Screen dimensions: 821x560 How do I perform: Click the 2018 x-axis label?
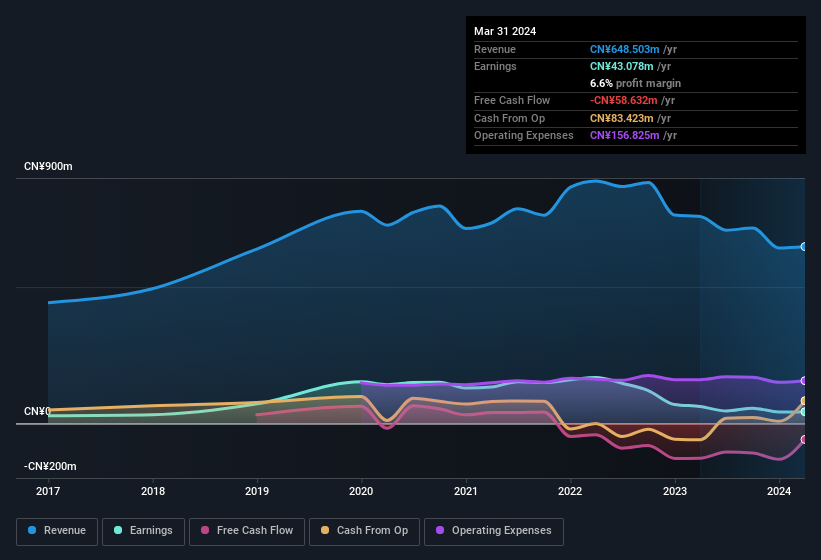(153, 491)
